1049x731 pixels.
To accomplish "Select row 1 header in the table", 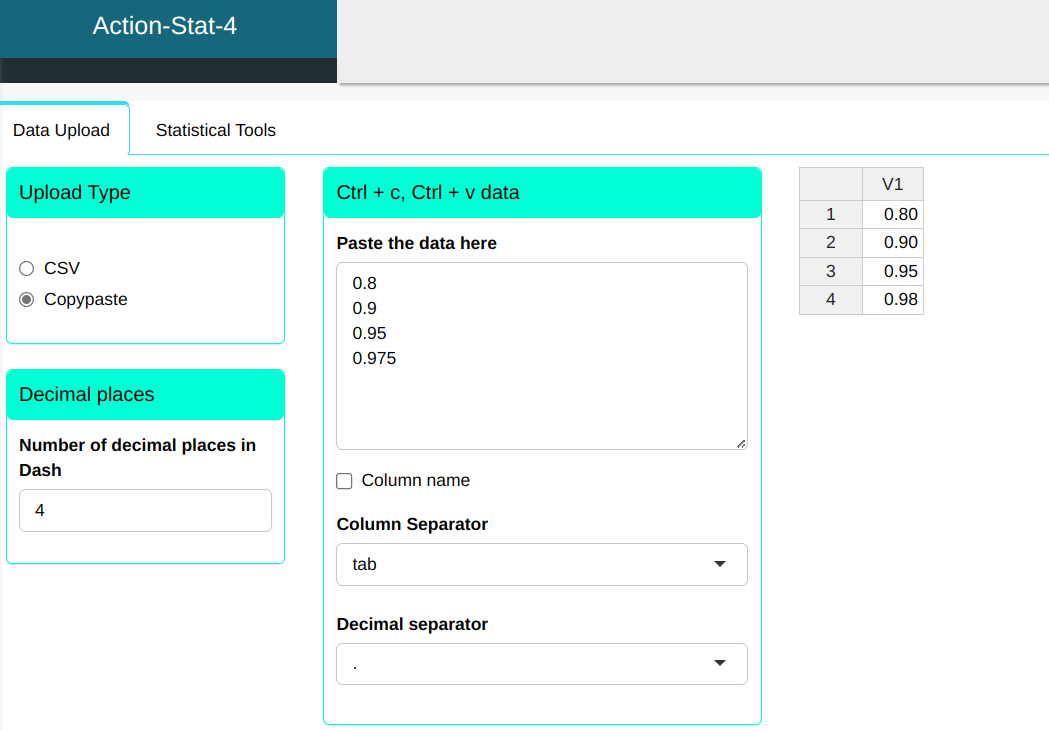I will [830, 214].
